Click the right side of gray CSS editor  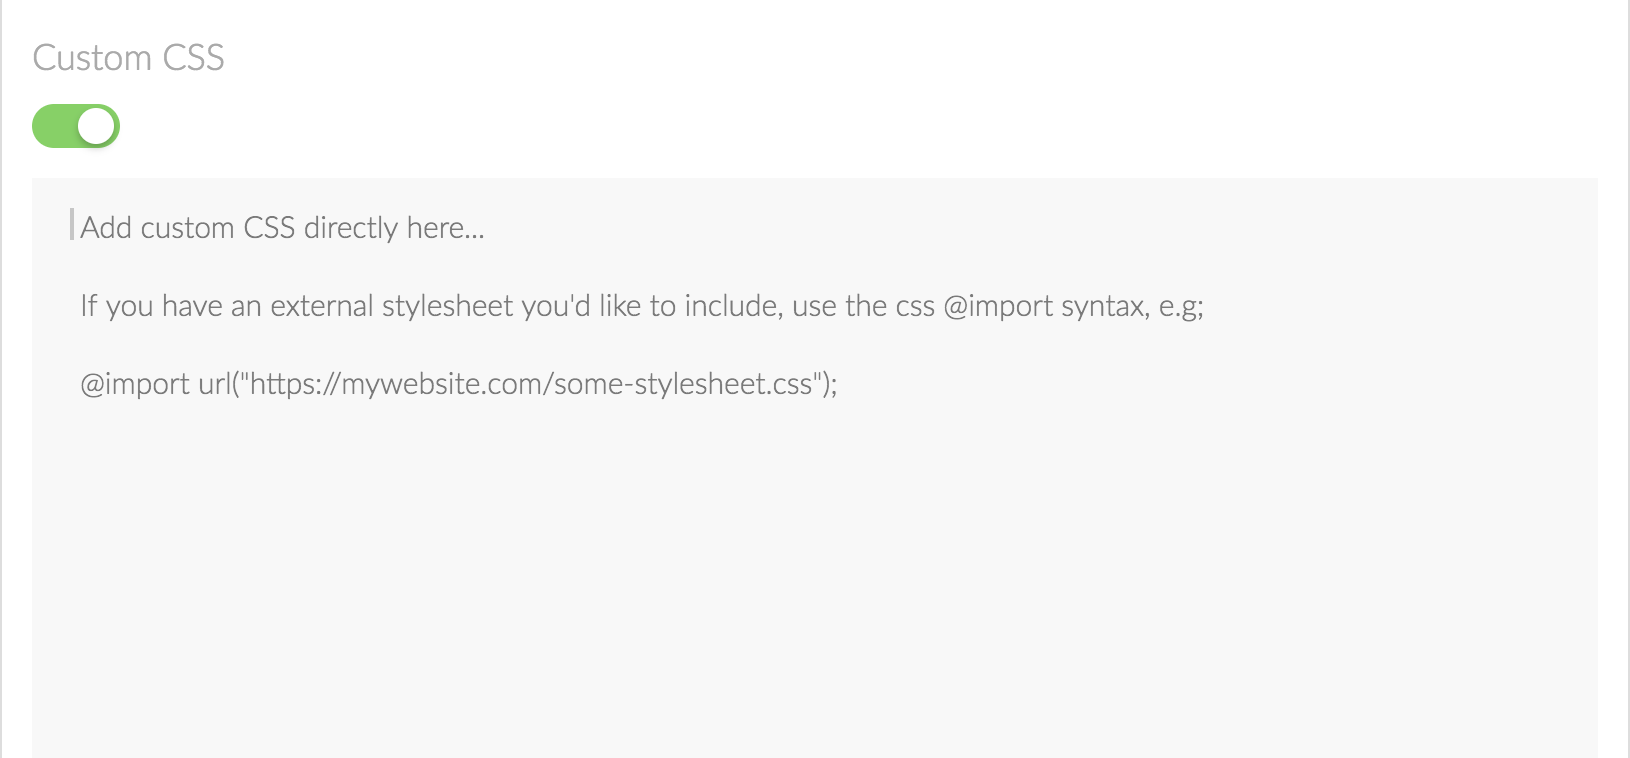point(1450,470)
